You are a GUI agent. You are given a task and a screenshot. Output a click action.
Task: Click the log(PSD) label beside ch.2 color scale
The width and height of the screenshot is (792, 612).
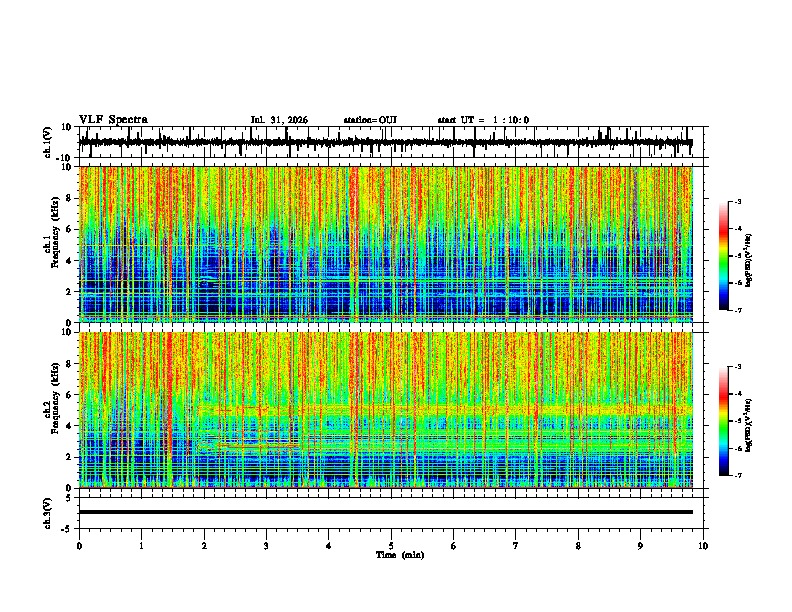point(749,425)
